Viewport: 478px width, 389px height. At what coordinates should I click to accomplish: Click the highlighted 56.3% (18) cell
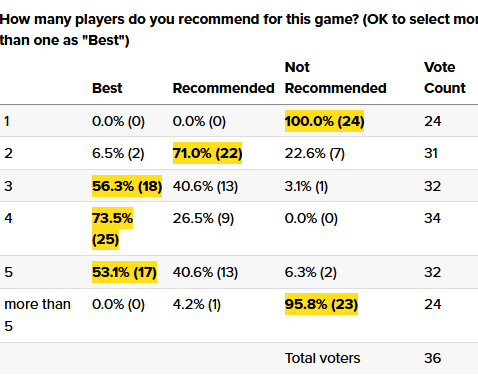127,186
